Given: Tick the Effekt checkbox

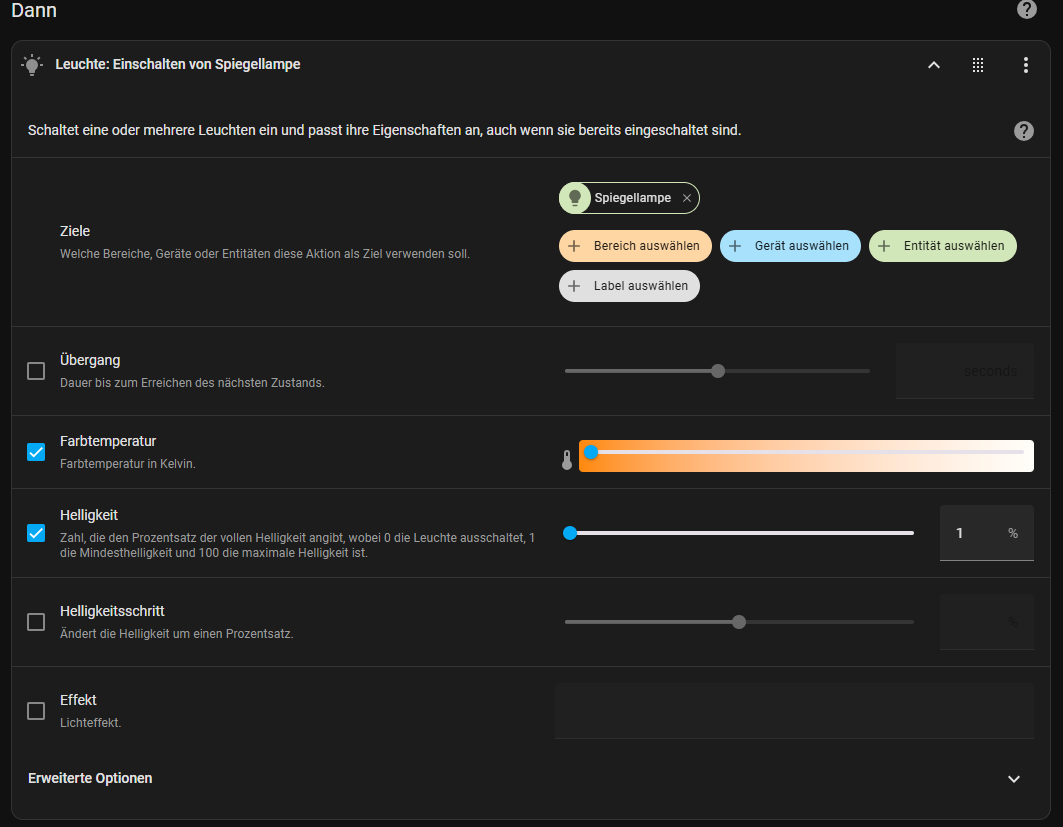Looking at the screenshot, I should tap(36, 711).
